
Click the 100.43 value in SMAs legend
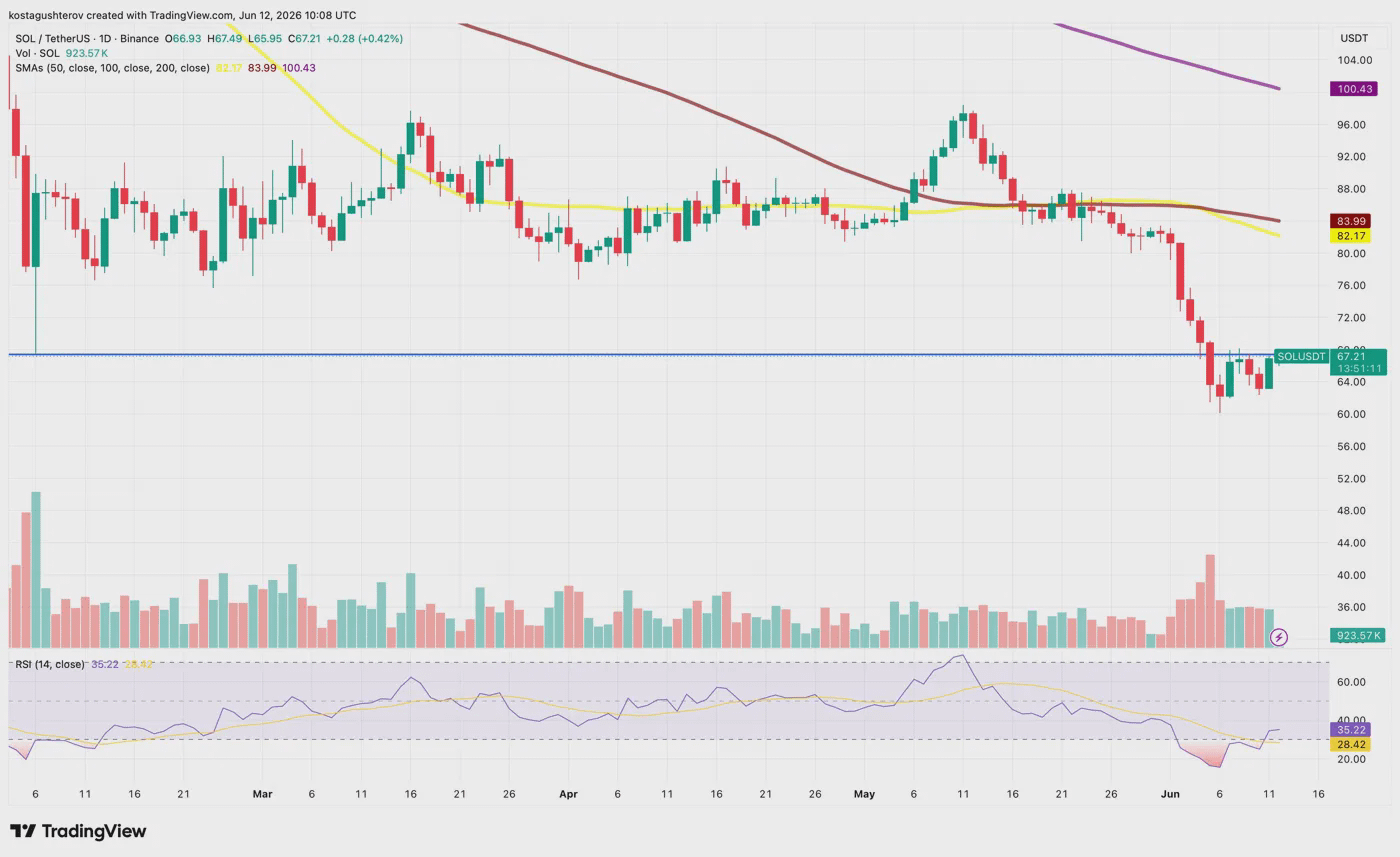point(299,68)
